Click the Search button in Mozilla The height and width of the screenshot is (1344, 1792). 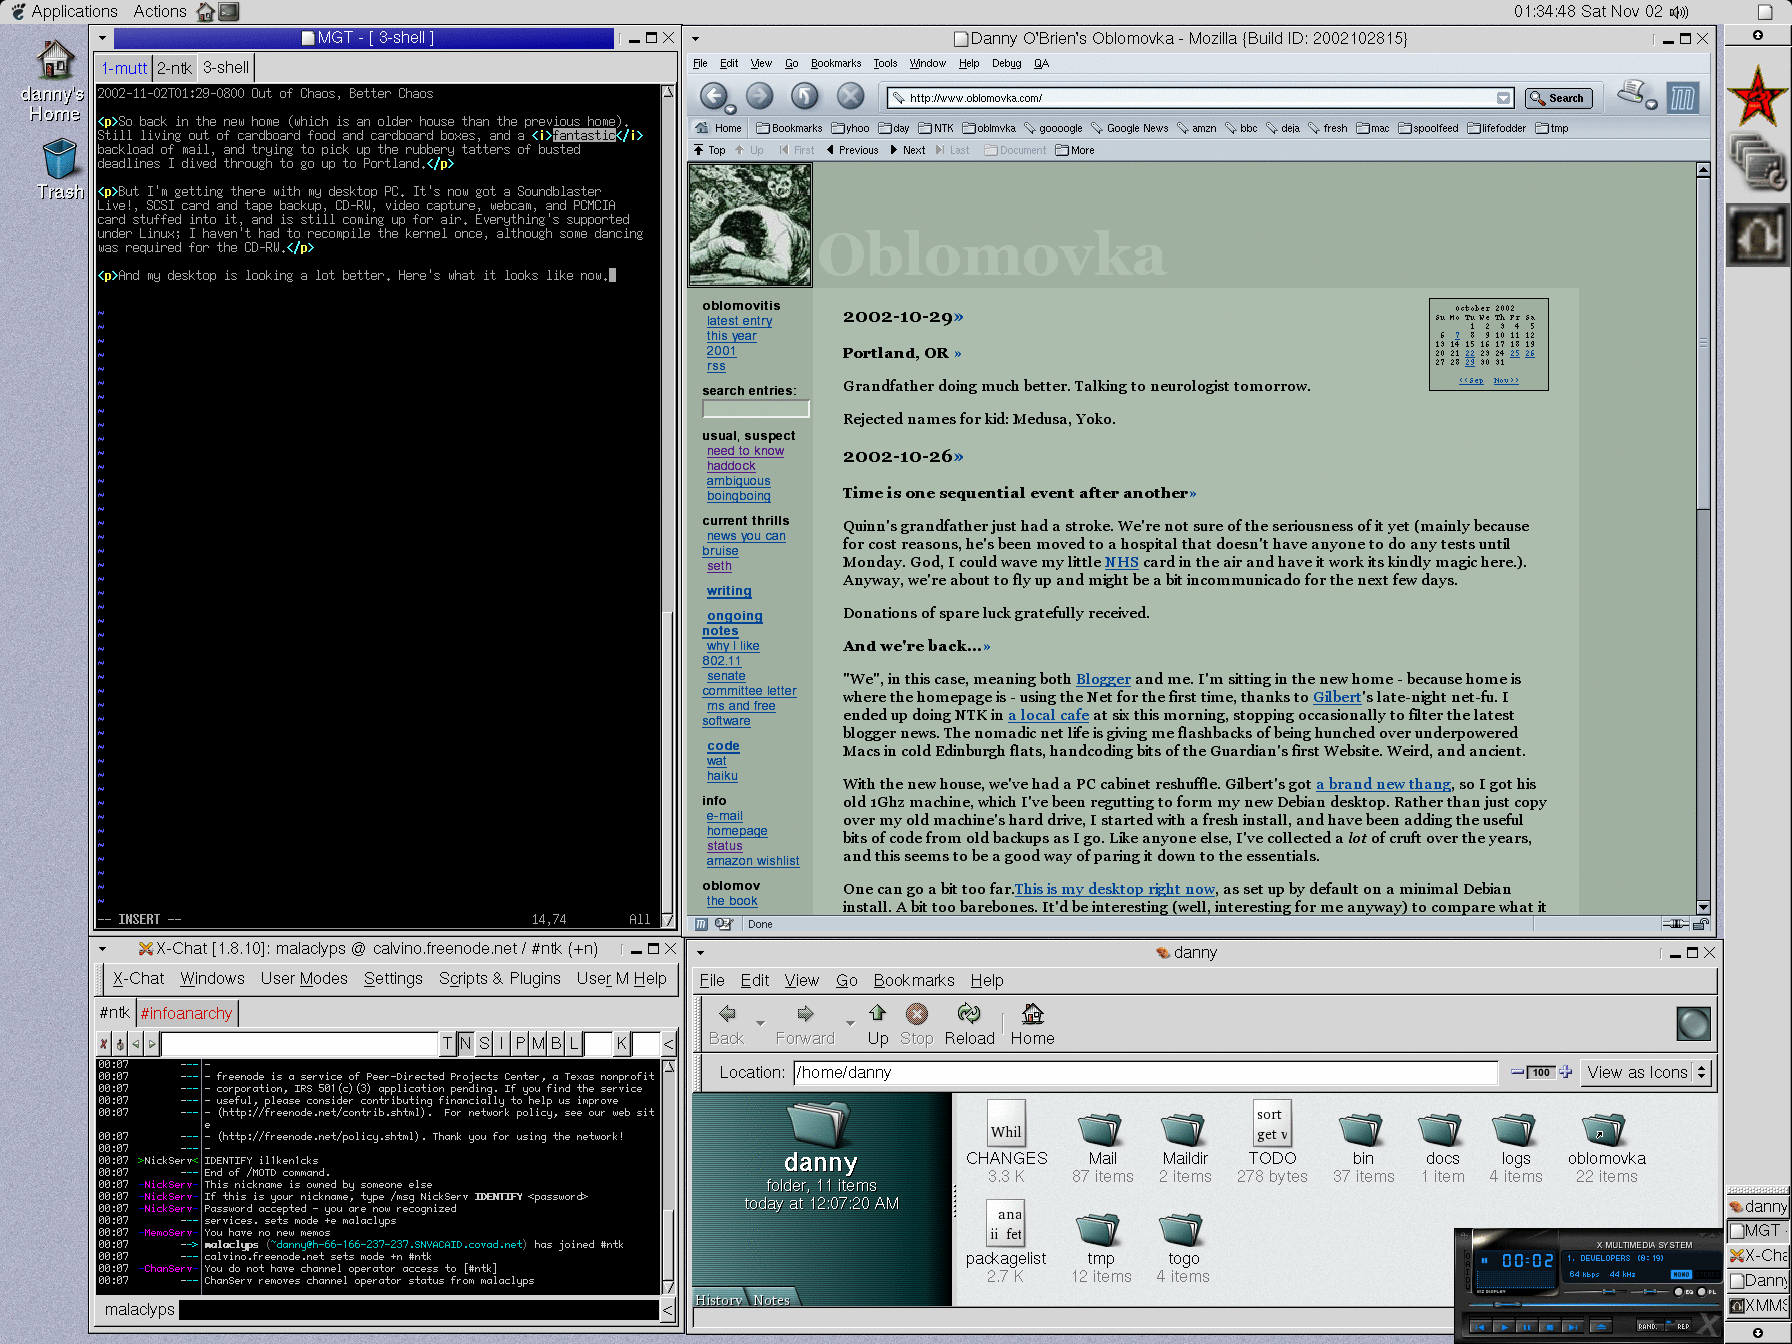point(1557,98)
